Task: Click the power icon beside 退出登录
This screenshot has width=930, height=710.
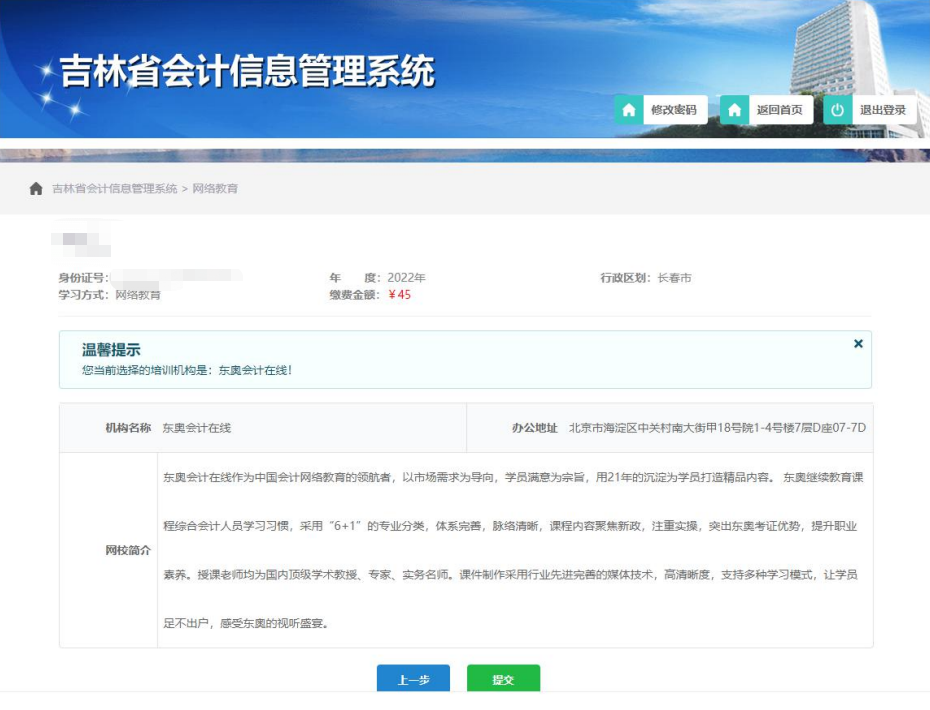Action: (x=837, y=110)
